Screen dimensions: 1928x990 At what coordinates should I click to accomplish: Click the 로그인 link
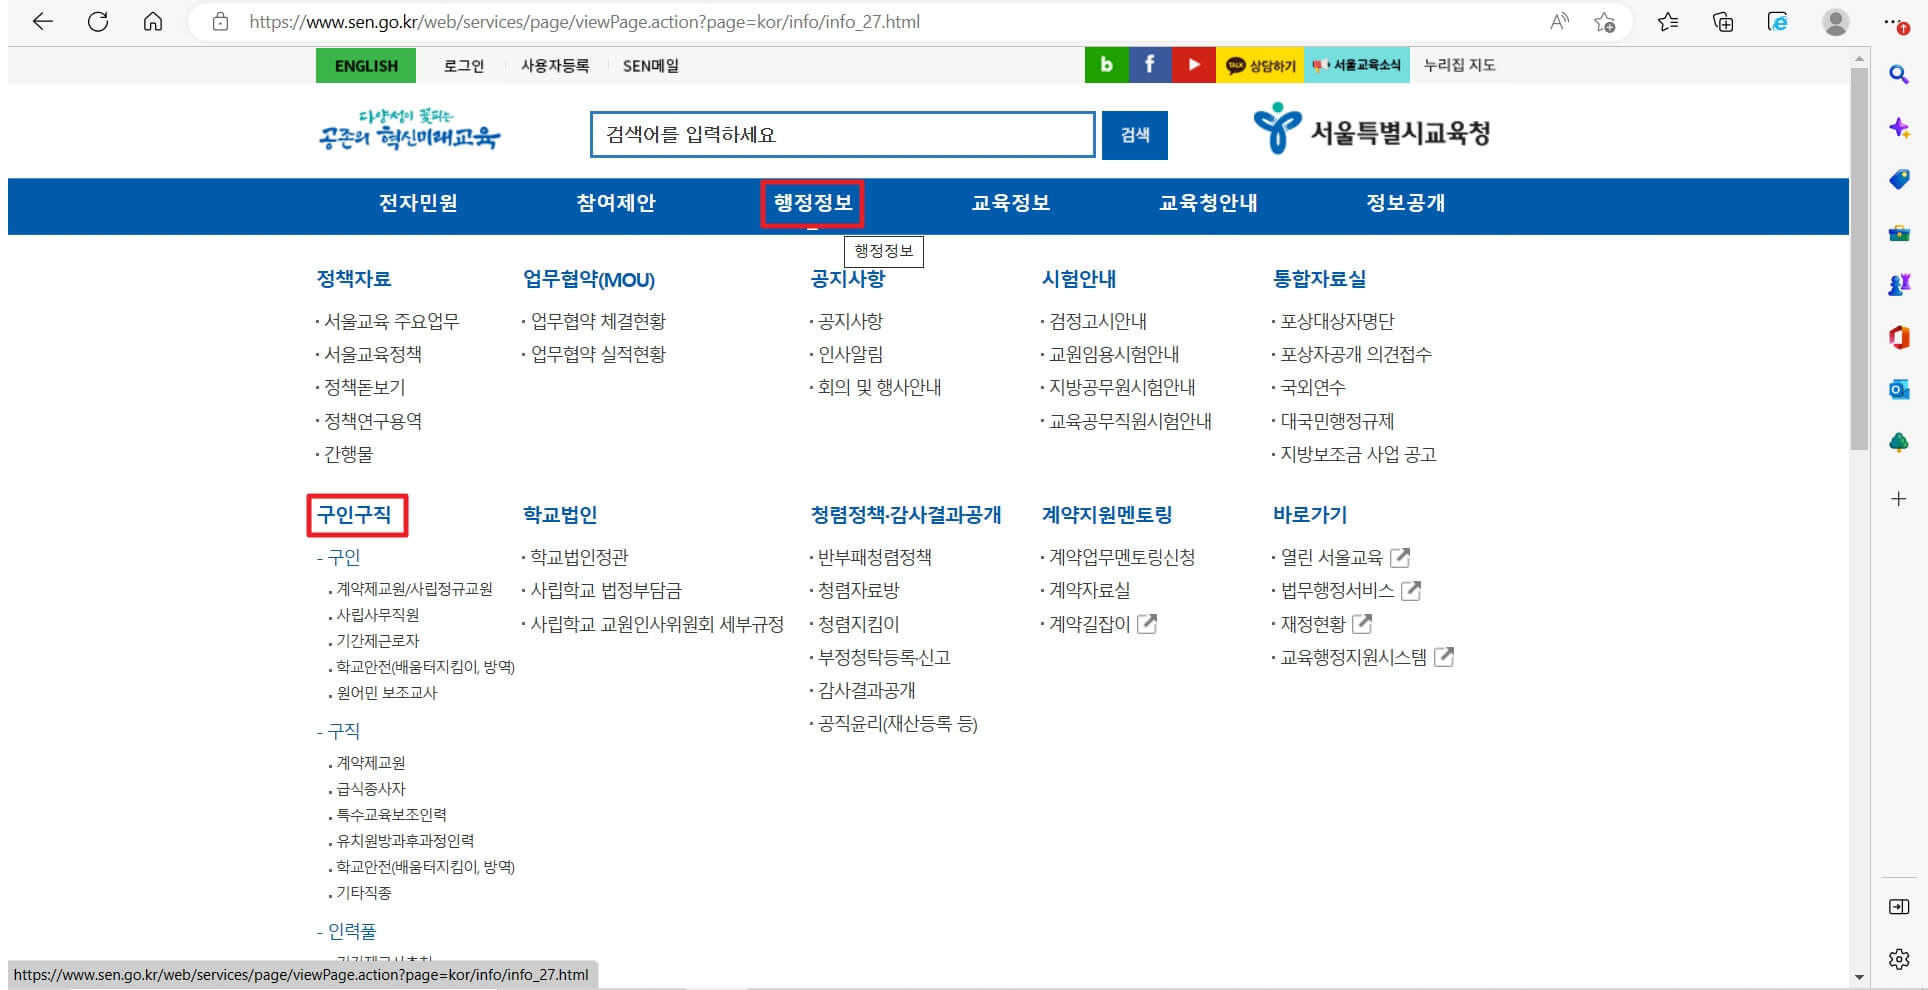(463, 65)
